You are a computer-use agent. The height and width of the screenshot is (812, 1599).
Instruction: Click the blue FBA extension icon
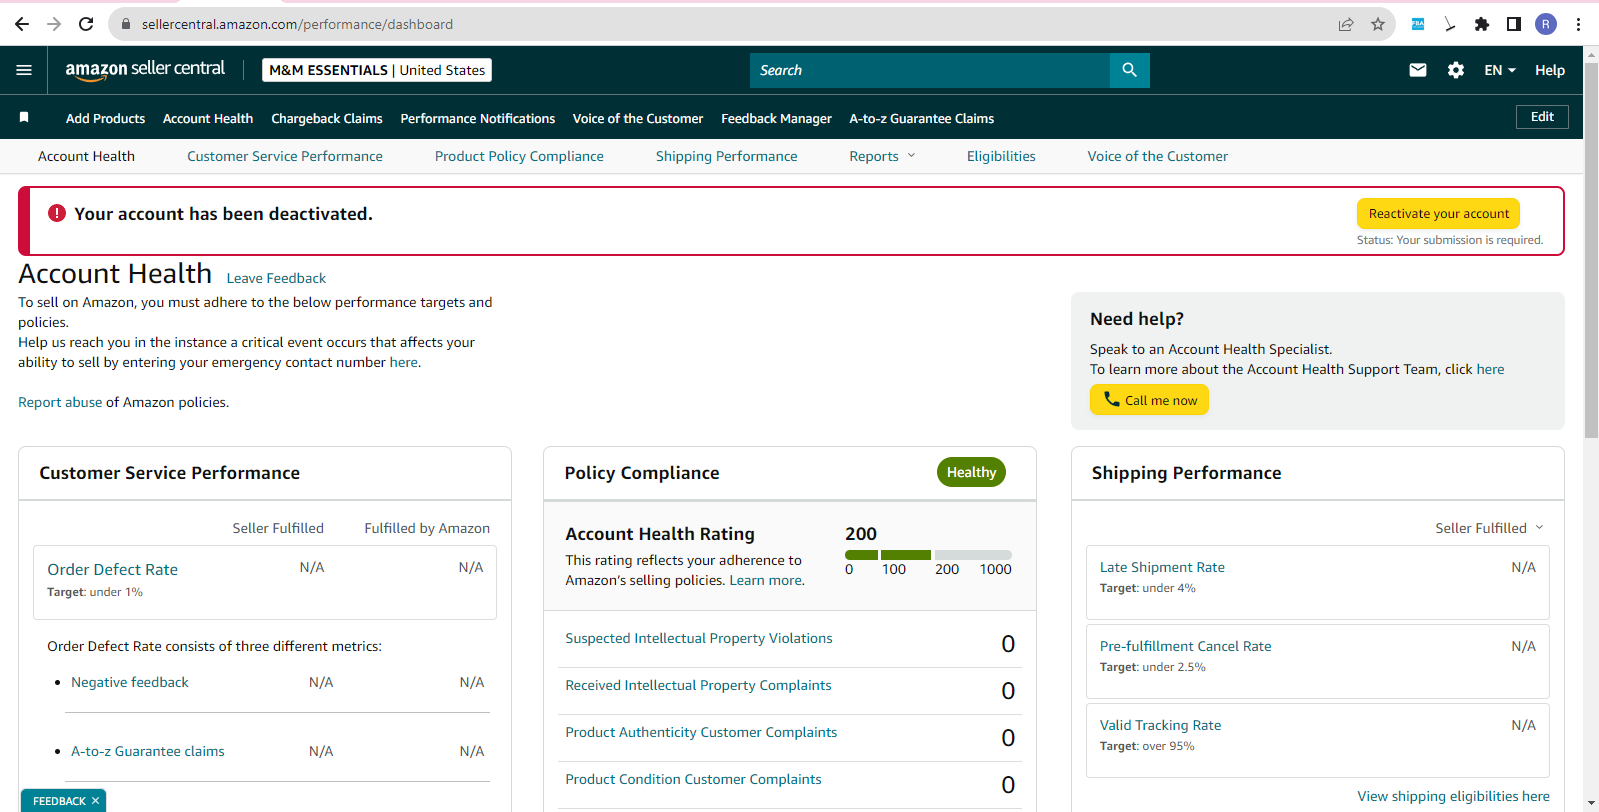(x=1418, y=24)
